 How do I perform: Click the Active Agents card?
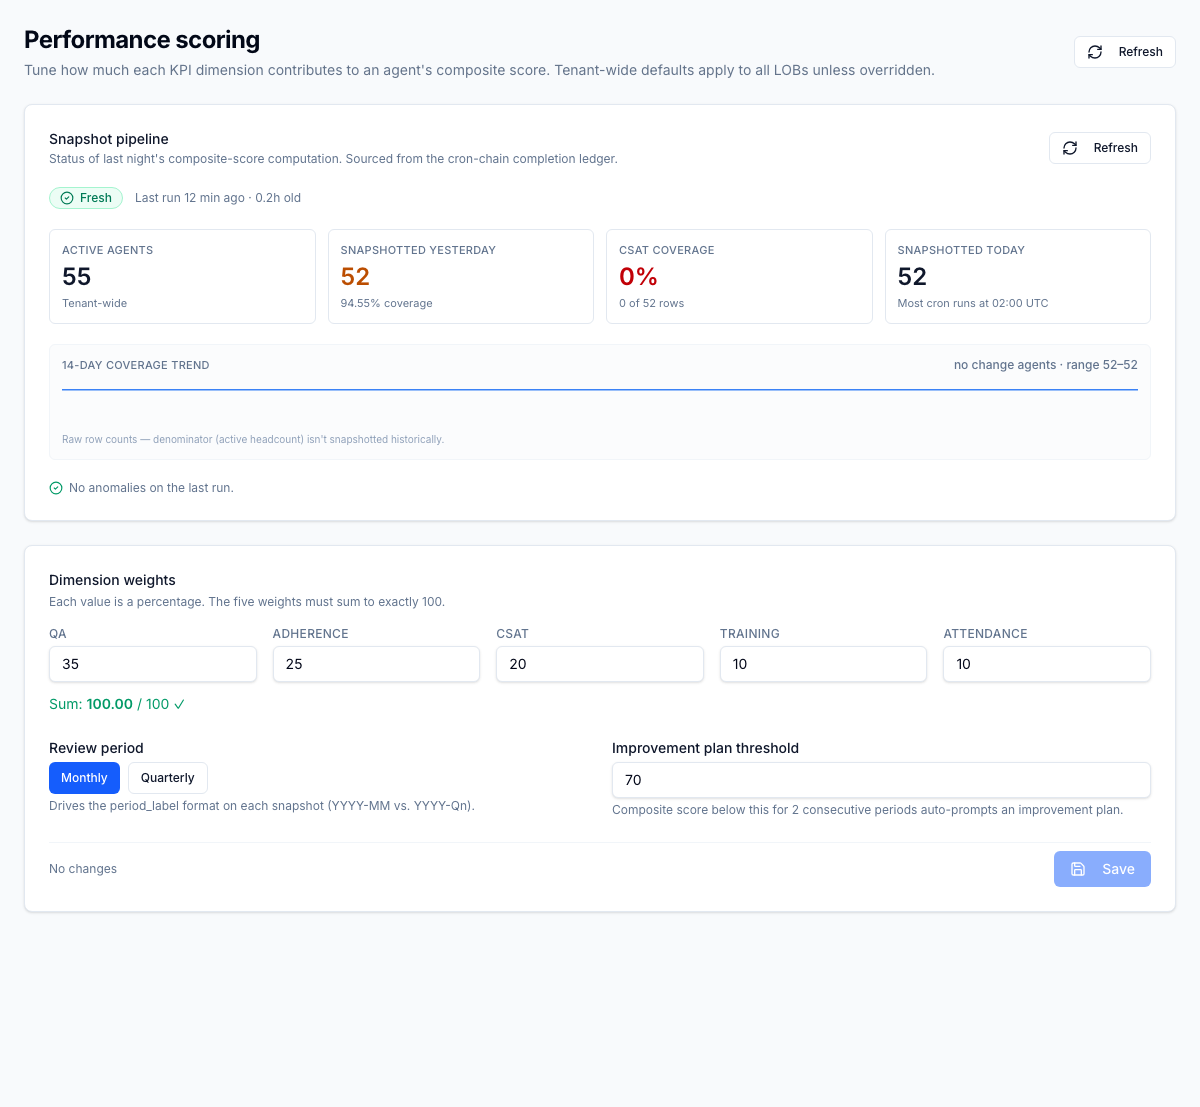[x=182, y=276]
